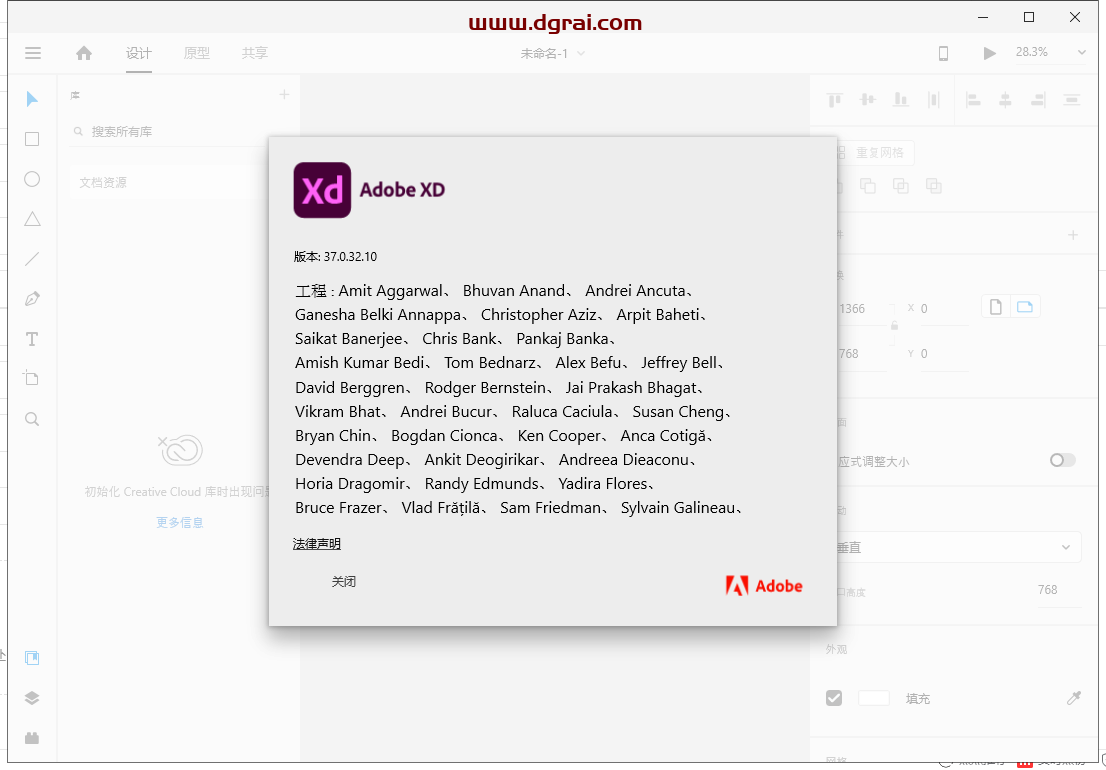
Task: Select the Ellipse tool
Action: coord(32,179)
